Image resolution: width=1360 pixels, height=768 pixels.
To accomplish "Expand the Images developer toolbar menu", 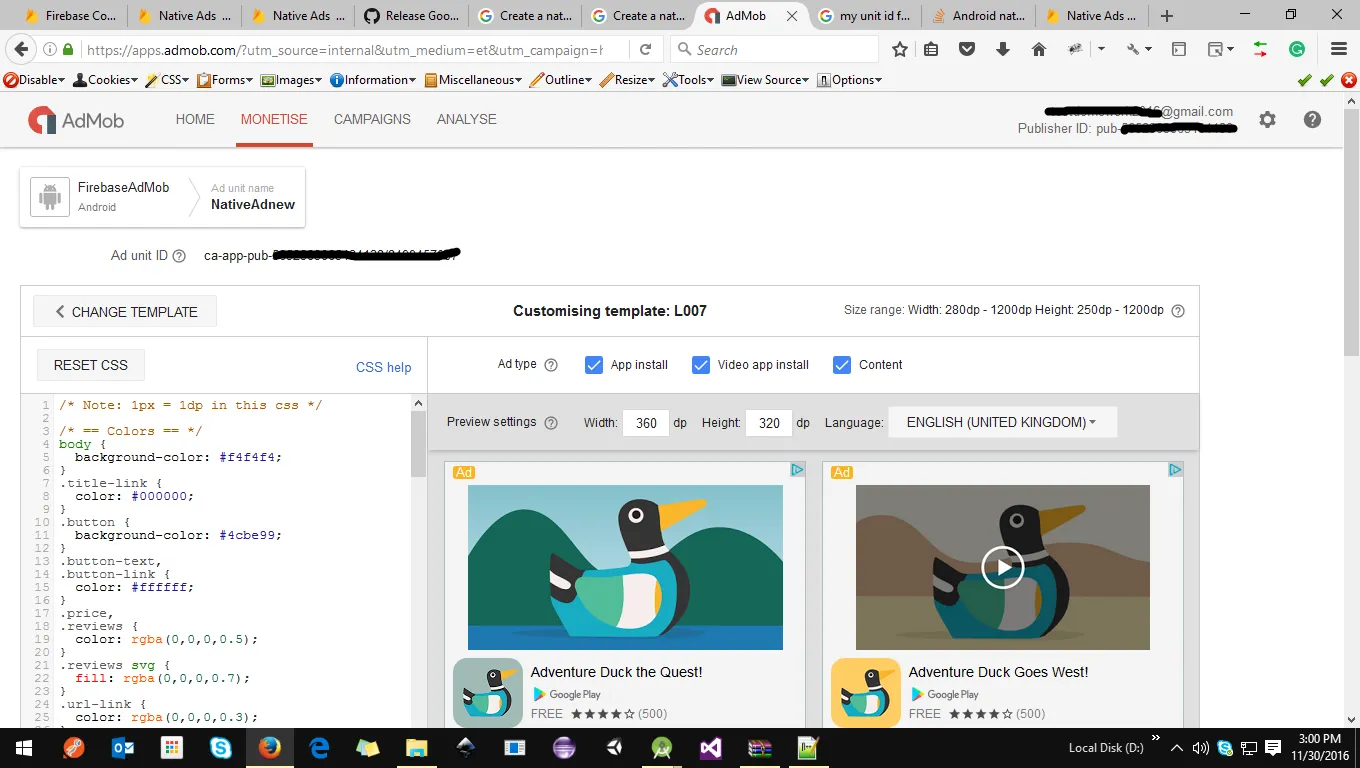I will coord(292,80).
